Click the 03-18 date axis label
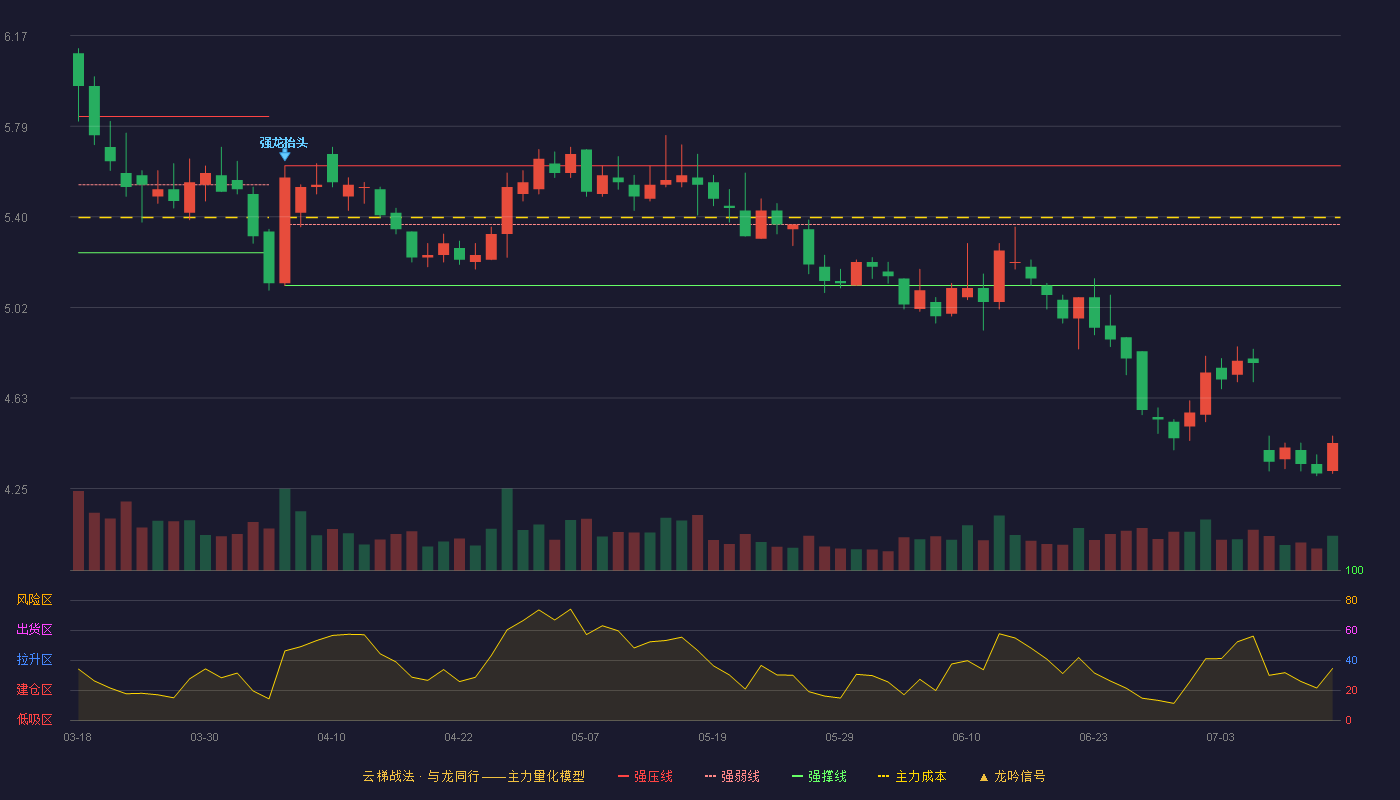 (x=77, y=737)
